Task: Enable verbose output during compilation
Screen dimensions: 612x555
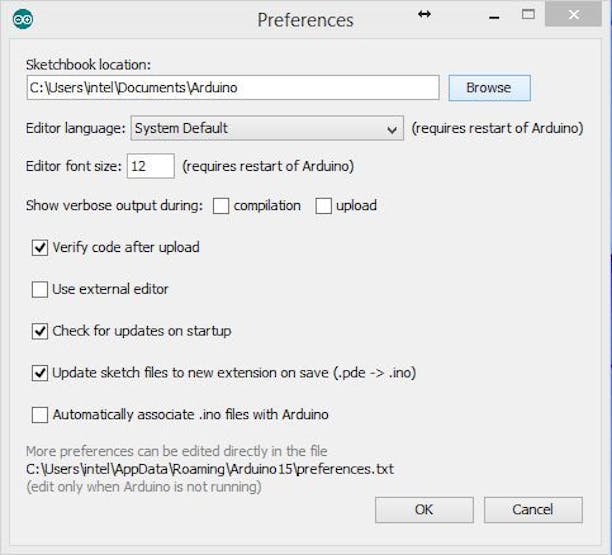Action: tap(221, 206)
